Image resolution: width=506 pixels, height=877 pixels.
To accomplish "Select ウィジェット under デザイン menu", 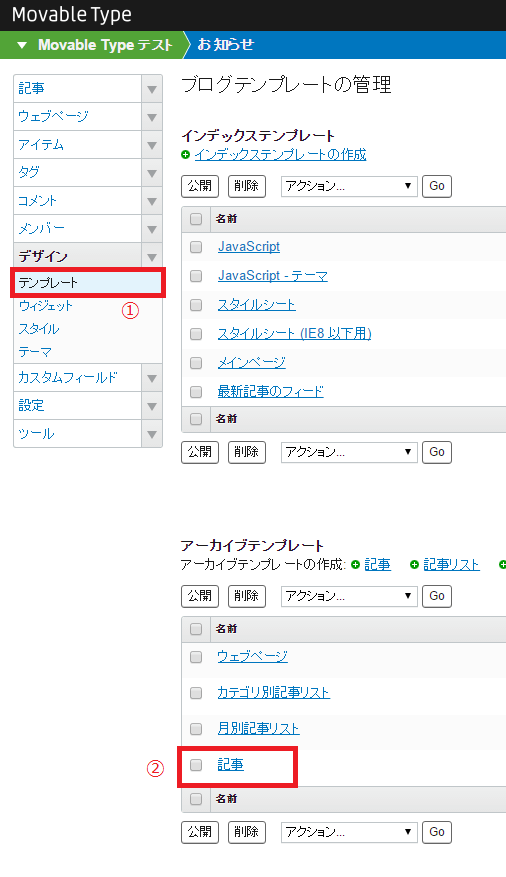I will (x=46, y=306).
